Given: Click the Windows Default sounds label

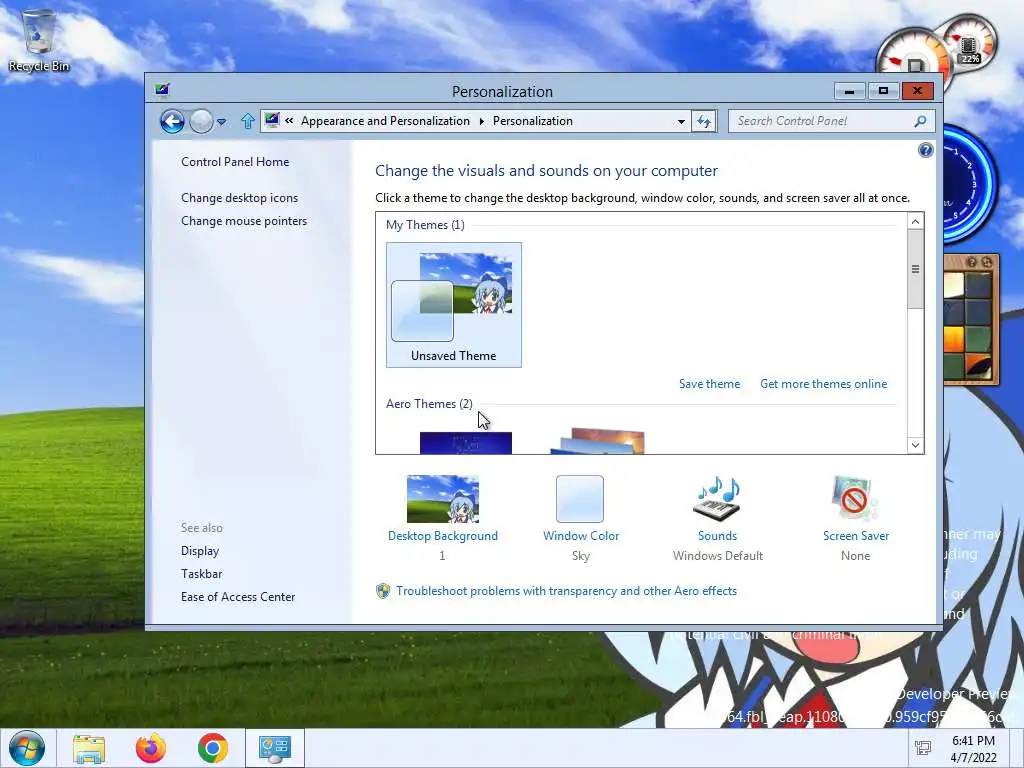Looking at the screenshot, I should point(718,556).
